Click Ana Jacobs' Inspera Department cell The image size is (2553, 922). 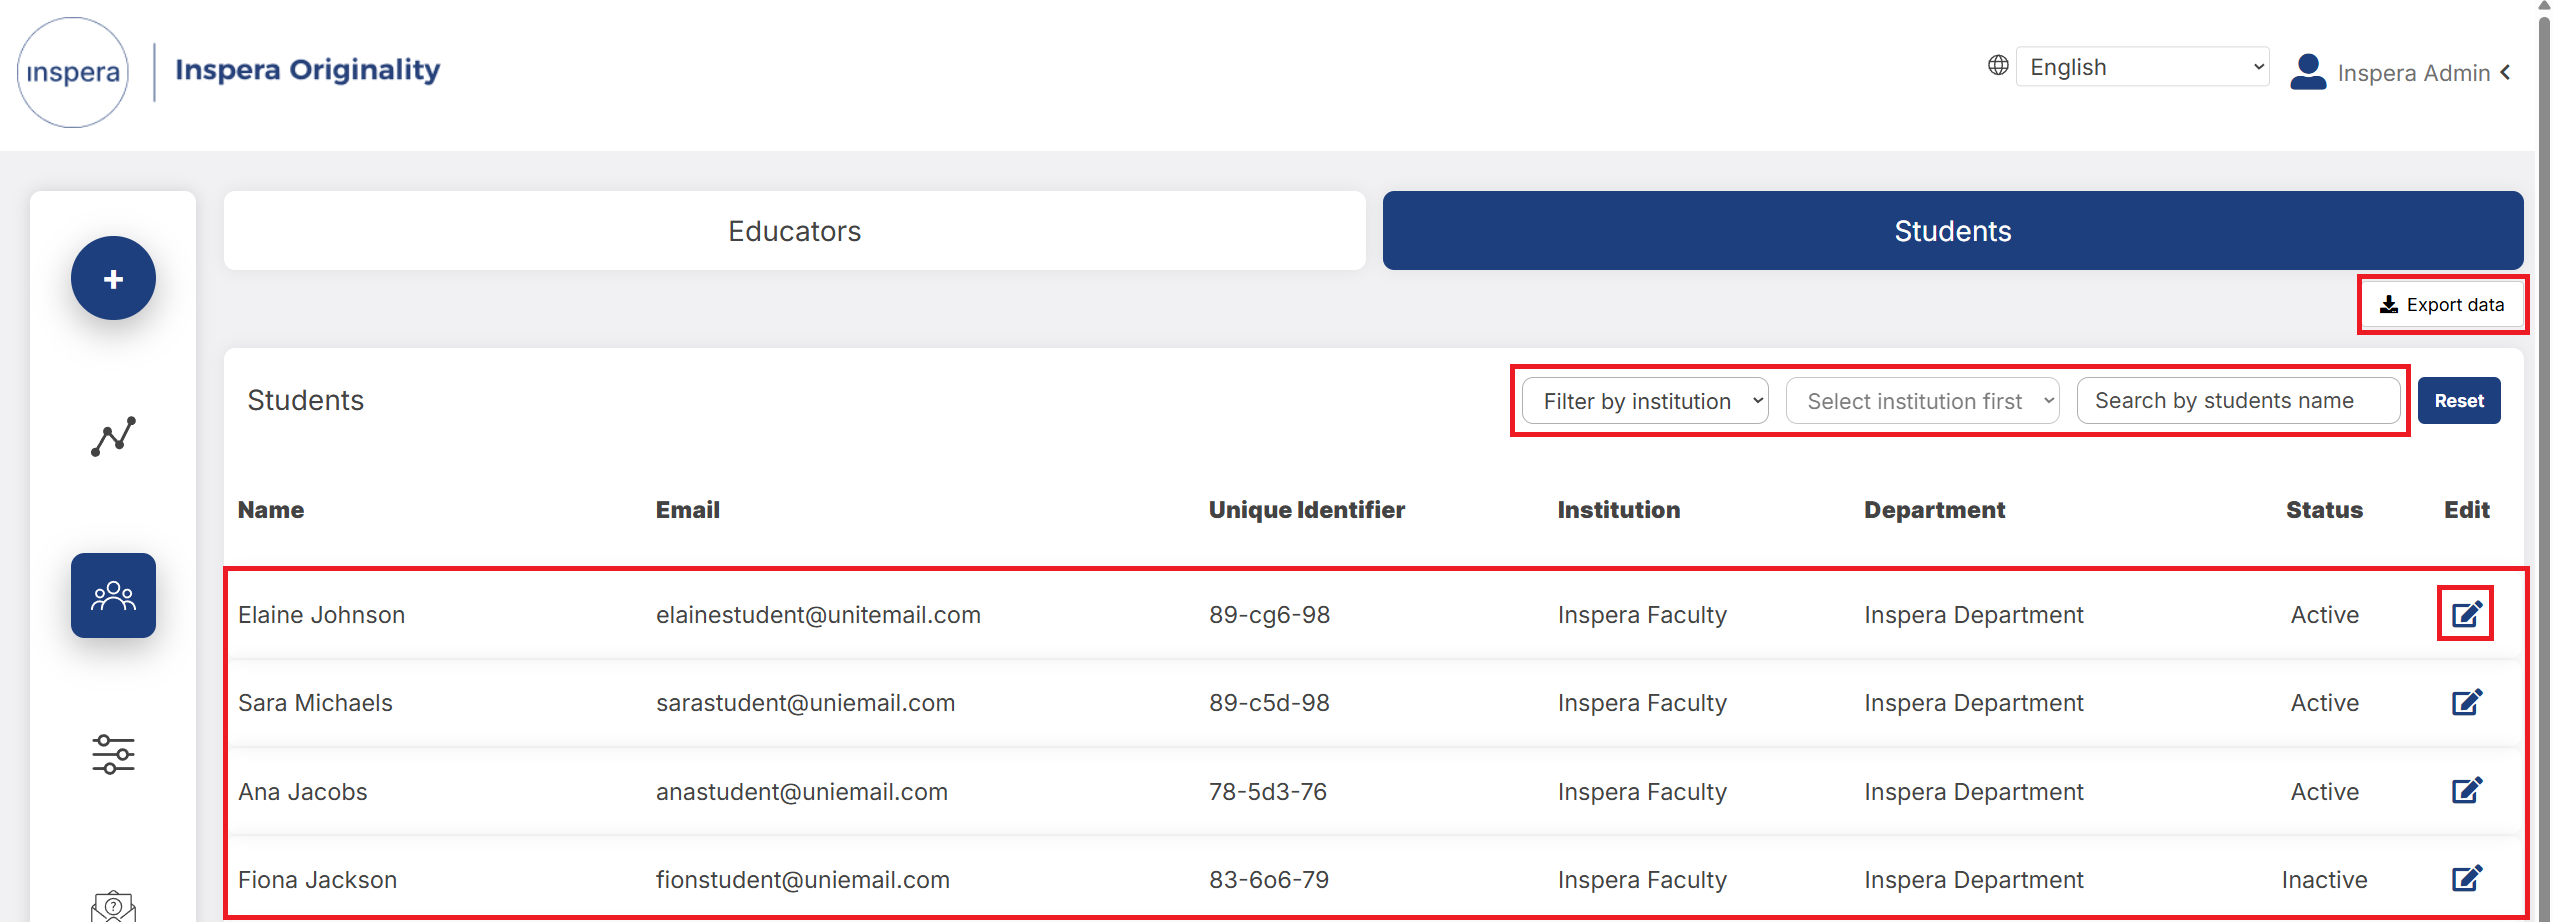1973,792
